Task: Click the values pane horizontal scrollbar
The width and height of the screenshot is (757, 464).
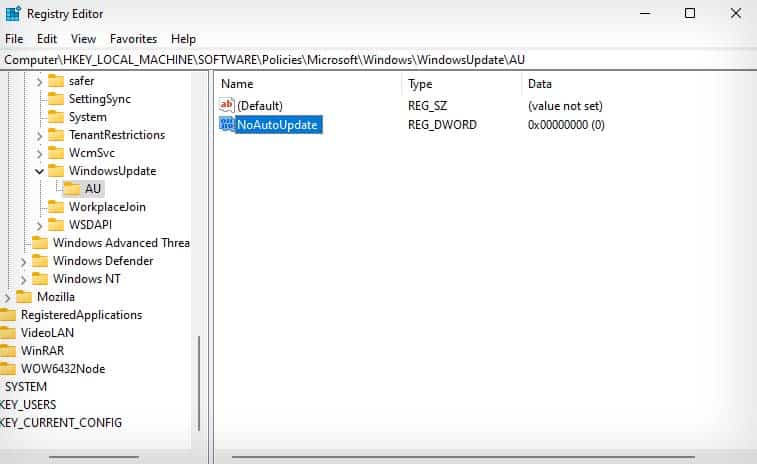Action: point(463,457)
